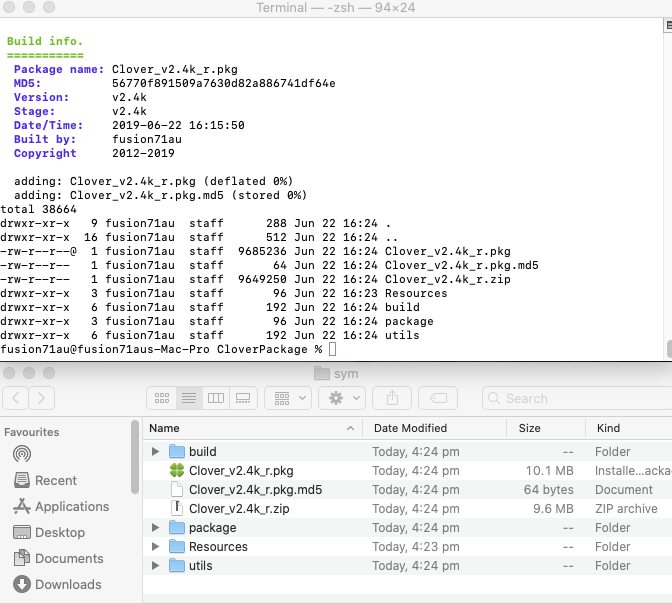The image size is (672, 603).
Task: Click the Finder sidebar scrollbar
Action: tap(135, 457)
